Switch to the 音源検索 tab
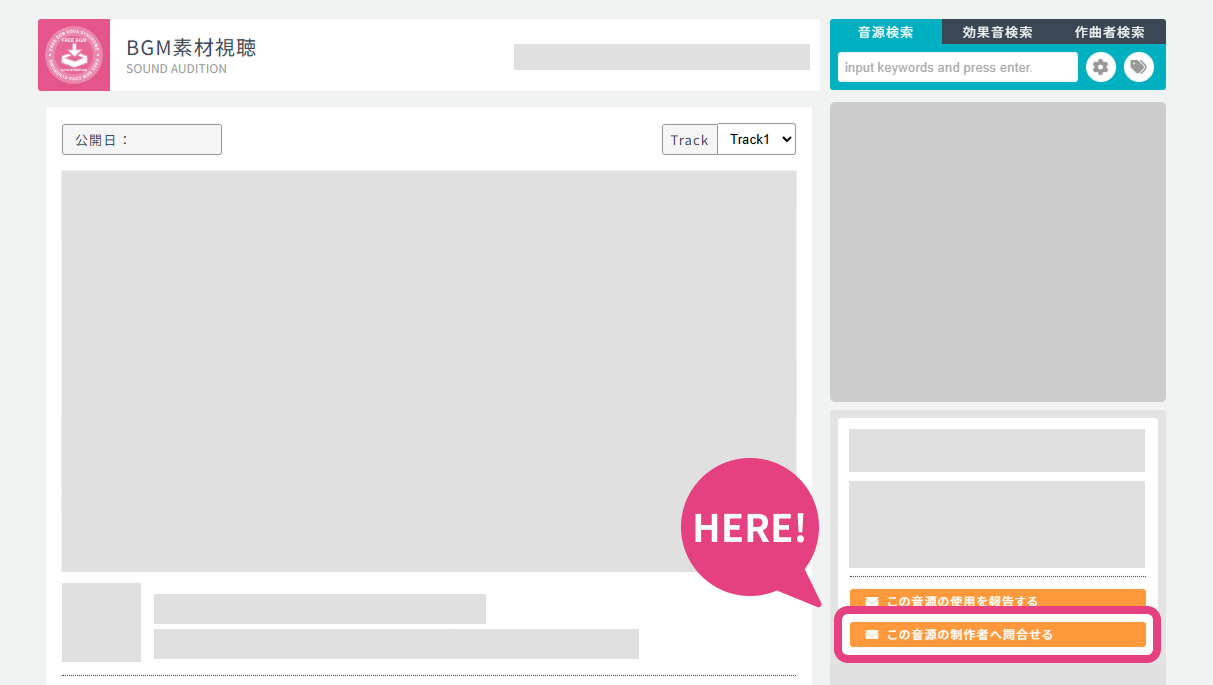Image resolution: width=1213 pixels, height=685 pixels. (885, 32)
